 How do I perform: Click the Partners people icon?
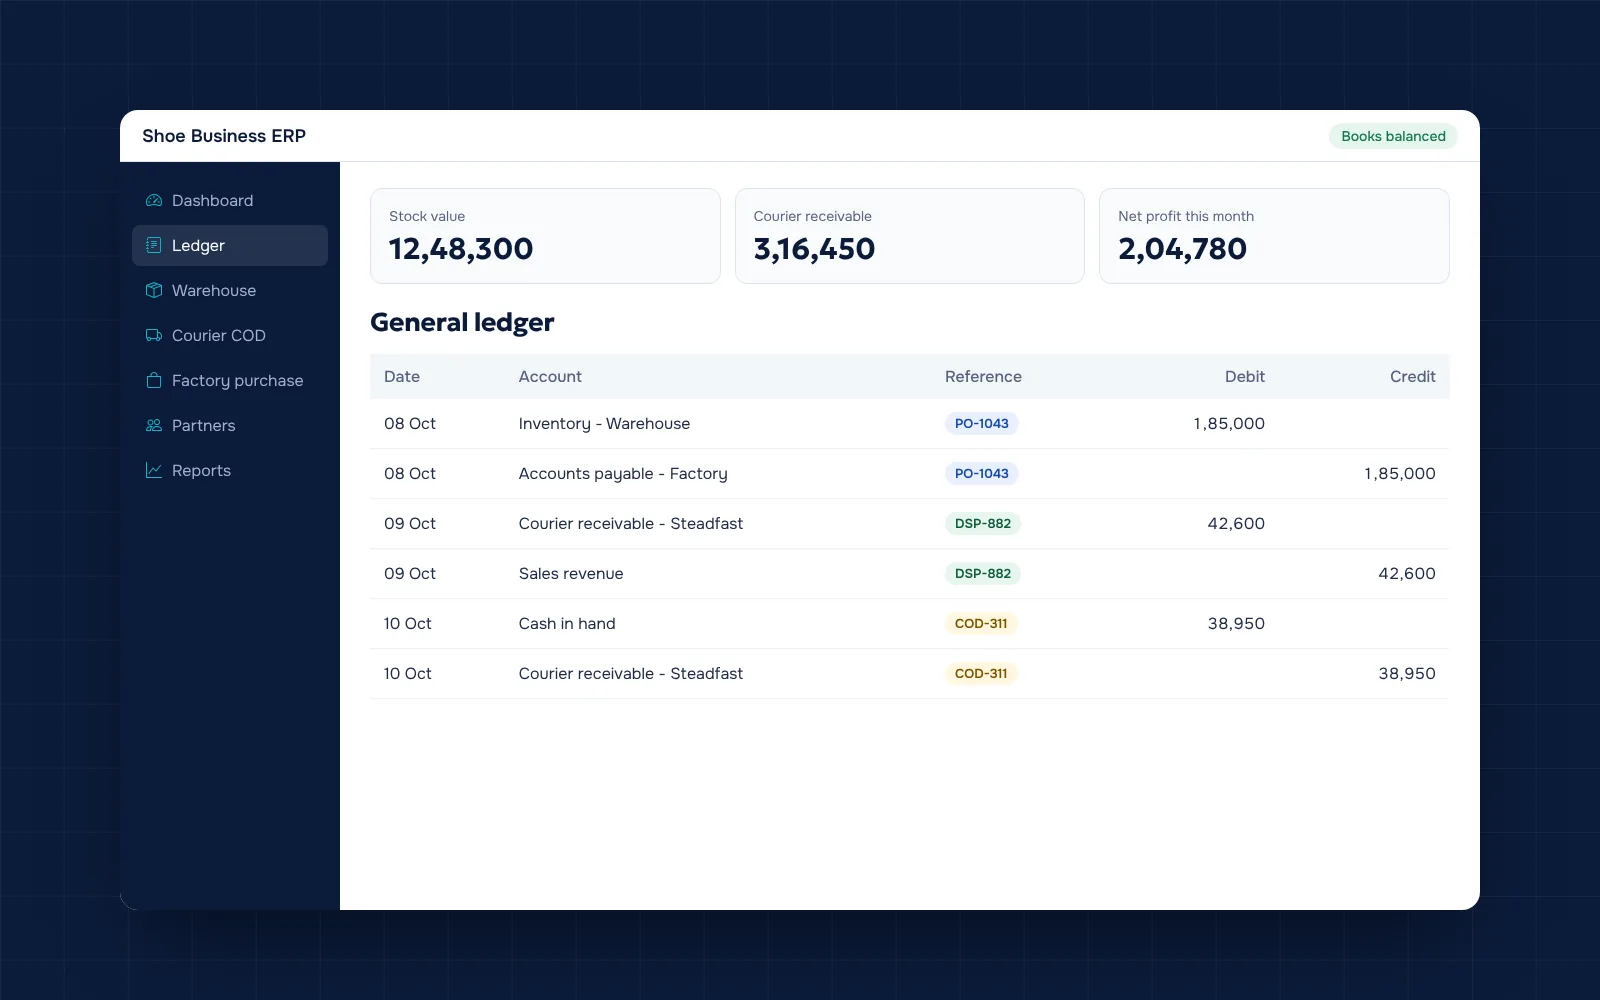click(154, 425)
